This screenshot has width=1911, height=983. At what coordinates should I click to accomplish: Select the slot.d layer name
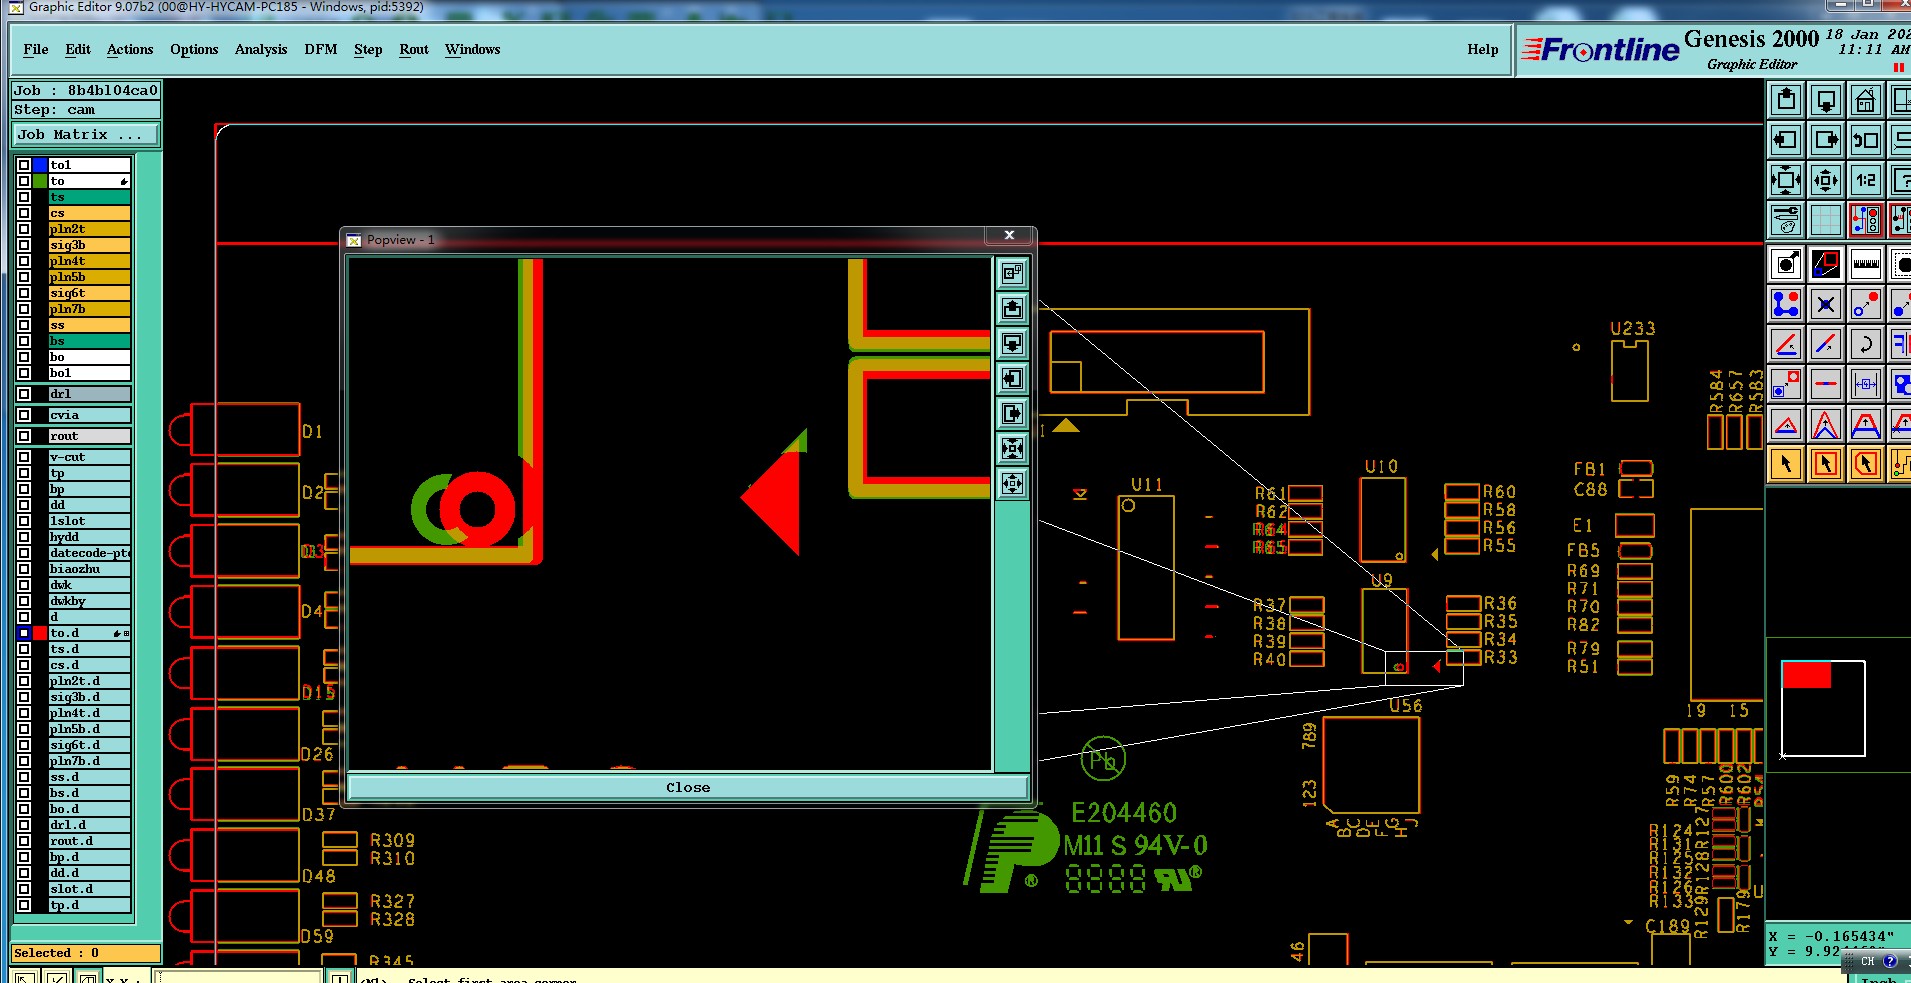[x=89, y=889]
